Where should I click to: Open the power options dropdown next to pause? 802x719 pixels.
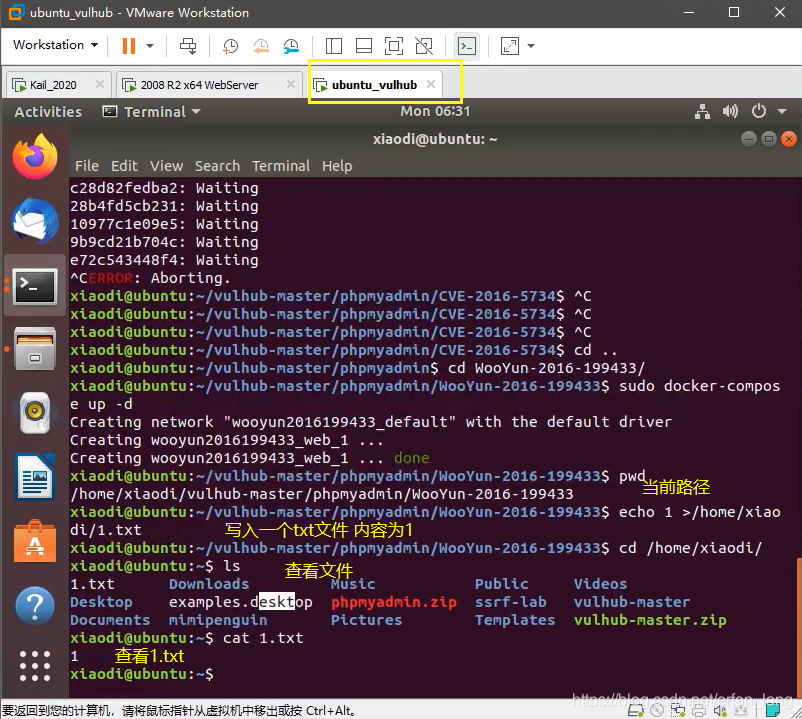point(150,46)
